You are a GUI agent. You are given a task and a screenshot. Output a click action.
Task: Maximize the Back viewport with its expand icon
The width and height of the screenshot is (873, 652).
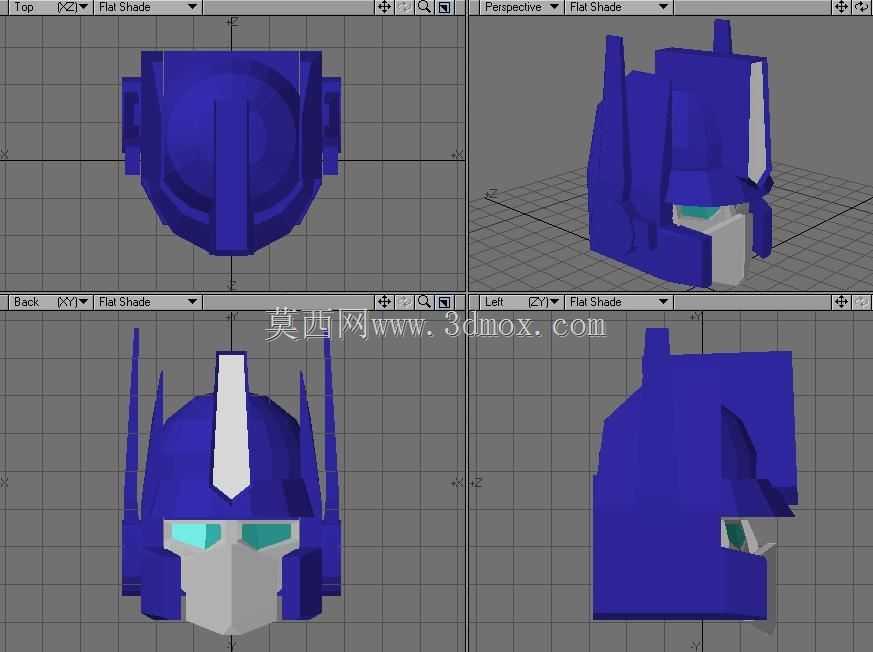(444, 302)
